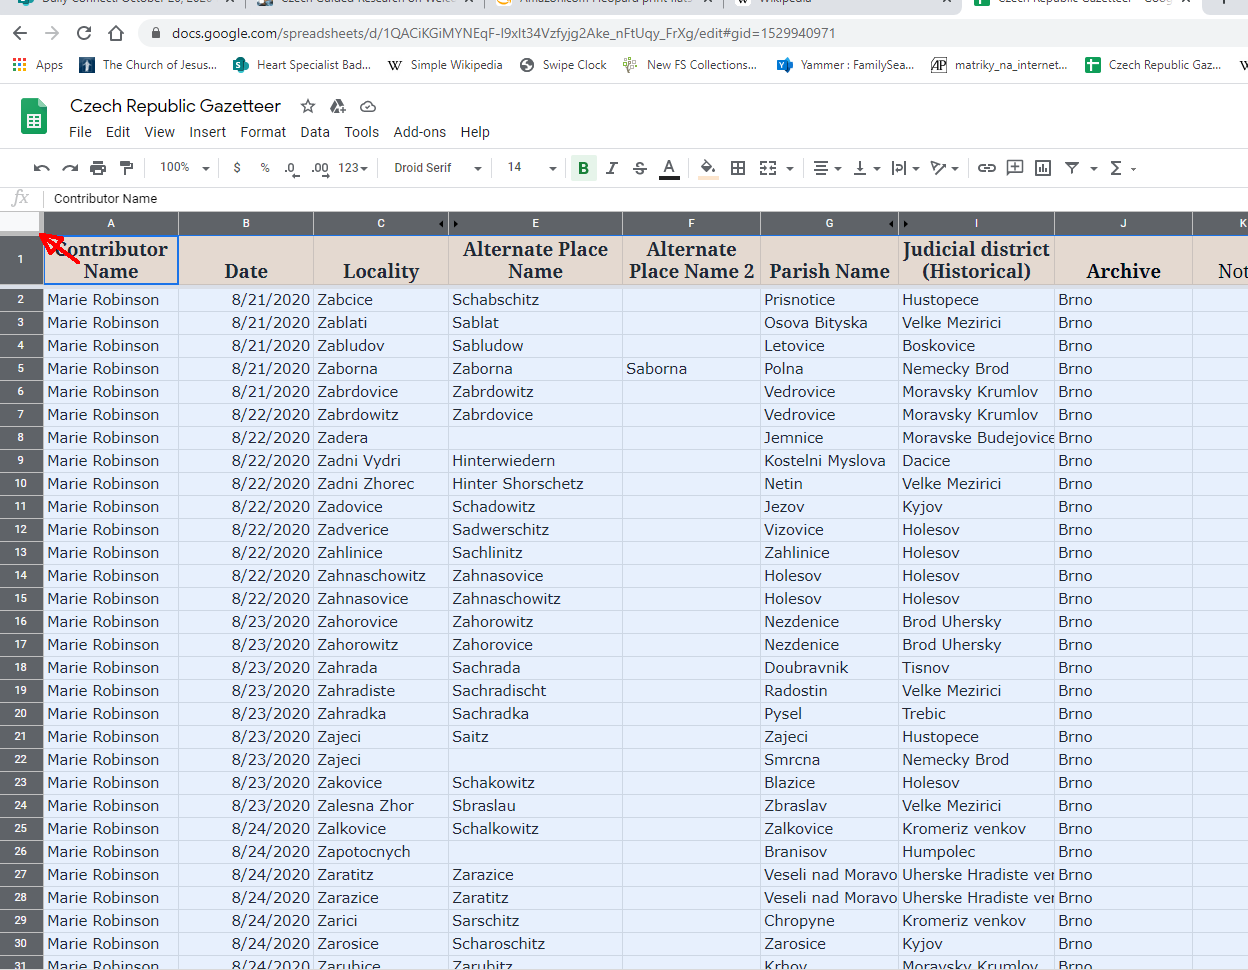The width and height of the screenshot is (1248, 970).
Task: Click the print icon
Action: [x=98, y=168]
